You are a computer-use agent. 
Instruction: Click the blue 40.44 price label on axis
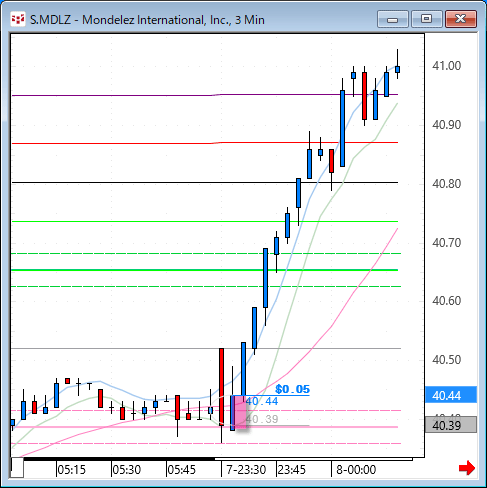[x=451, y=395]
